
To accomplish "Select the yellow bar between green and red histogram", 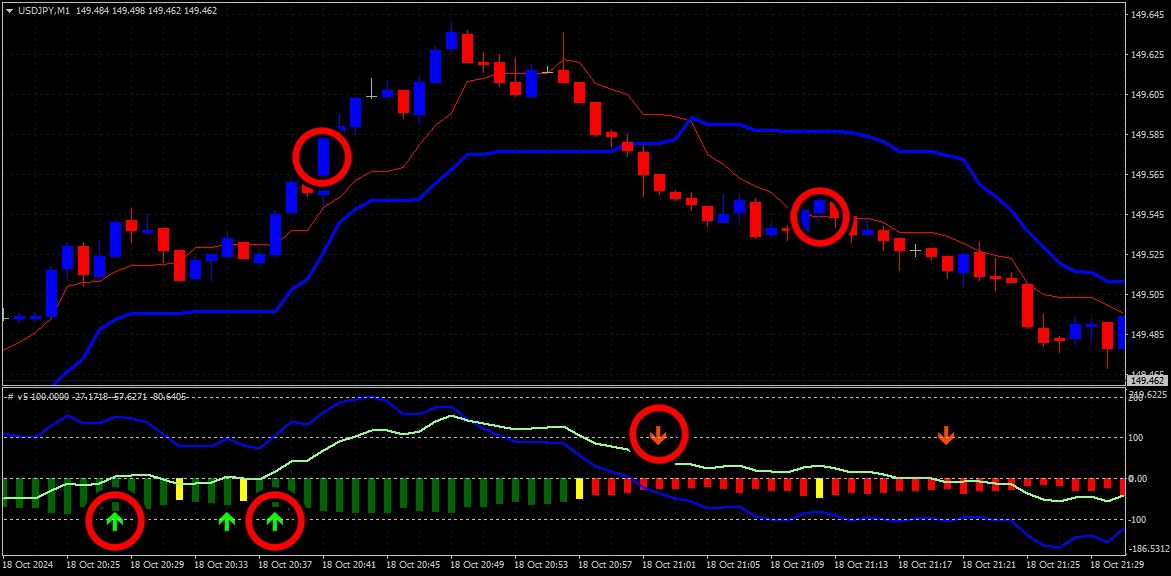I will pyautogui.click(x=580, y=489).
